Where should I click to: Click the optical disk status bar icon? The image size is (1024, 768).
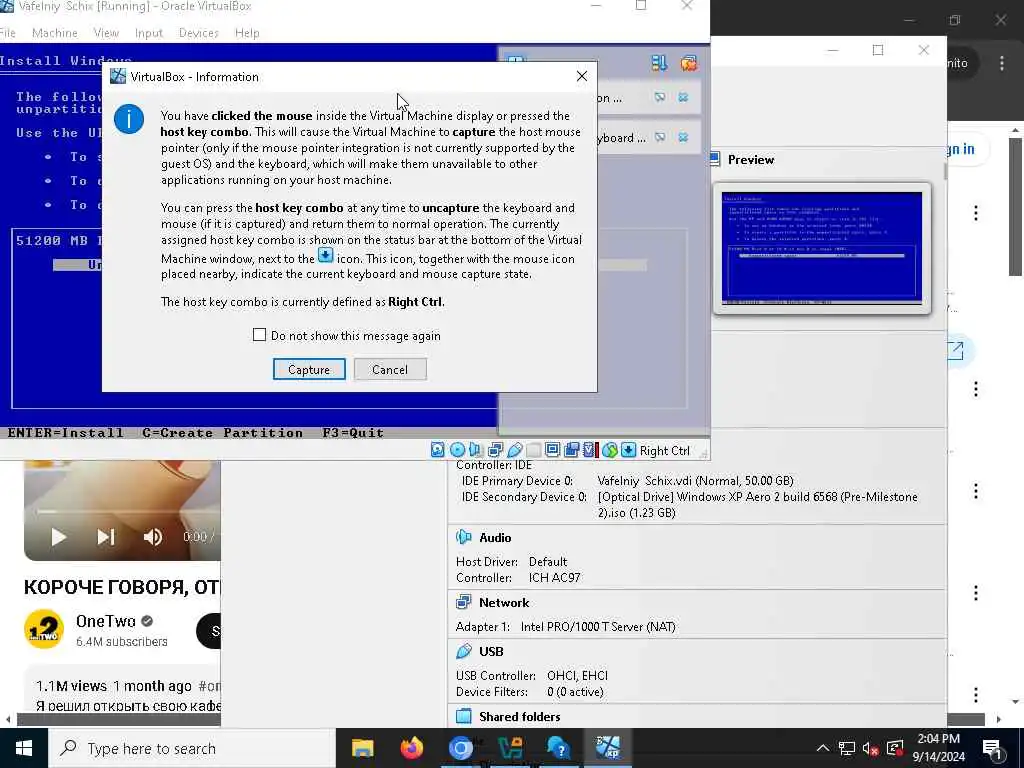[x=457, y=450]
